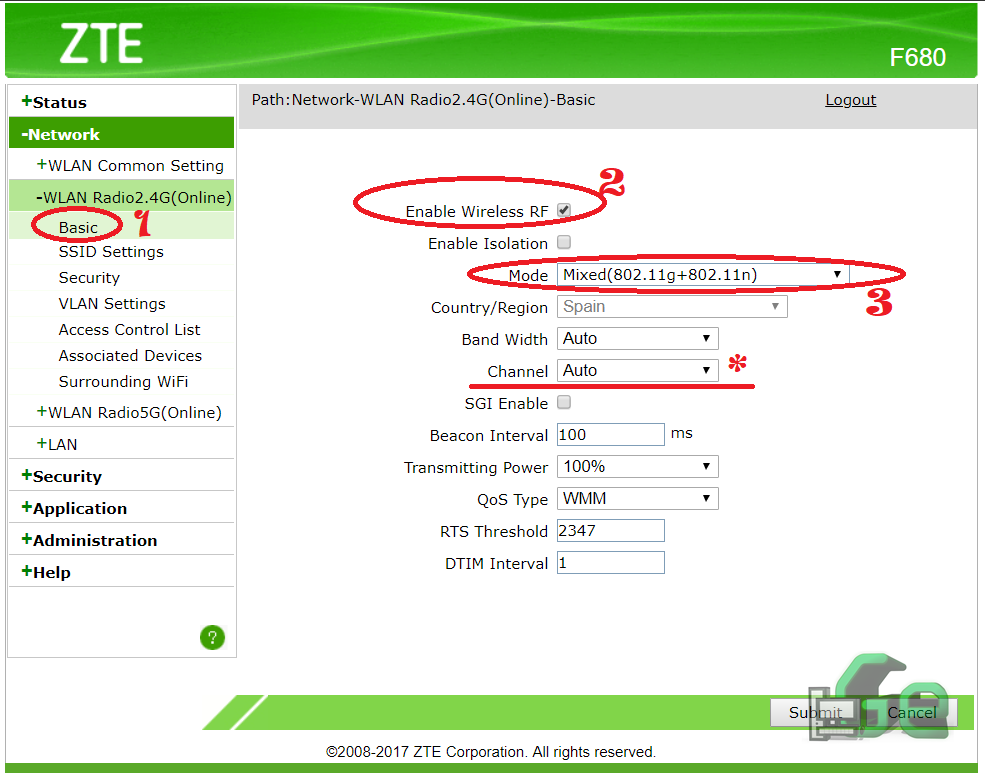
Task: Enable the SGI Enable checkbox
Action: [564, 403]
